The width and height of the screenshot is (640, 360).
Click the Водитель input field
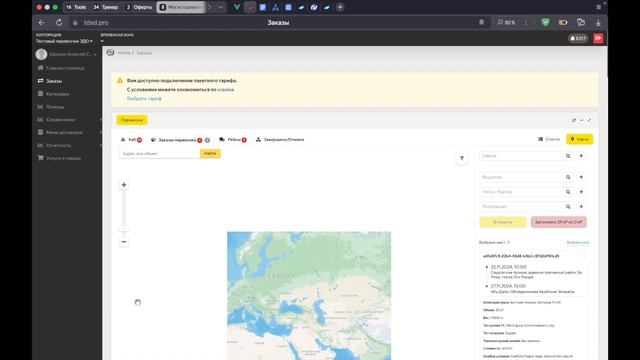coord(521,177)
